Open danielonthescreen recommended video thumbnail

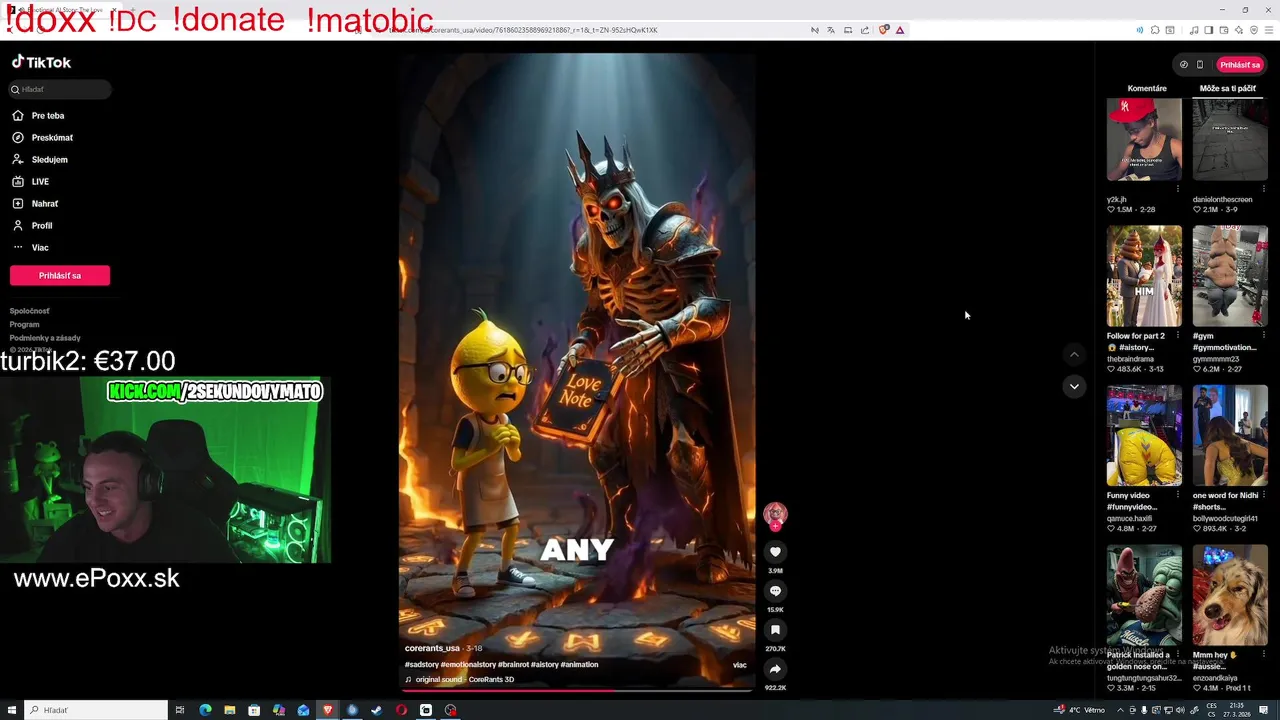coord(1230,140)
